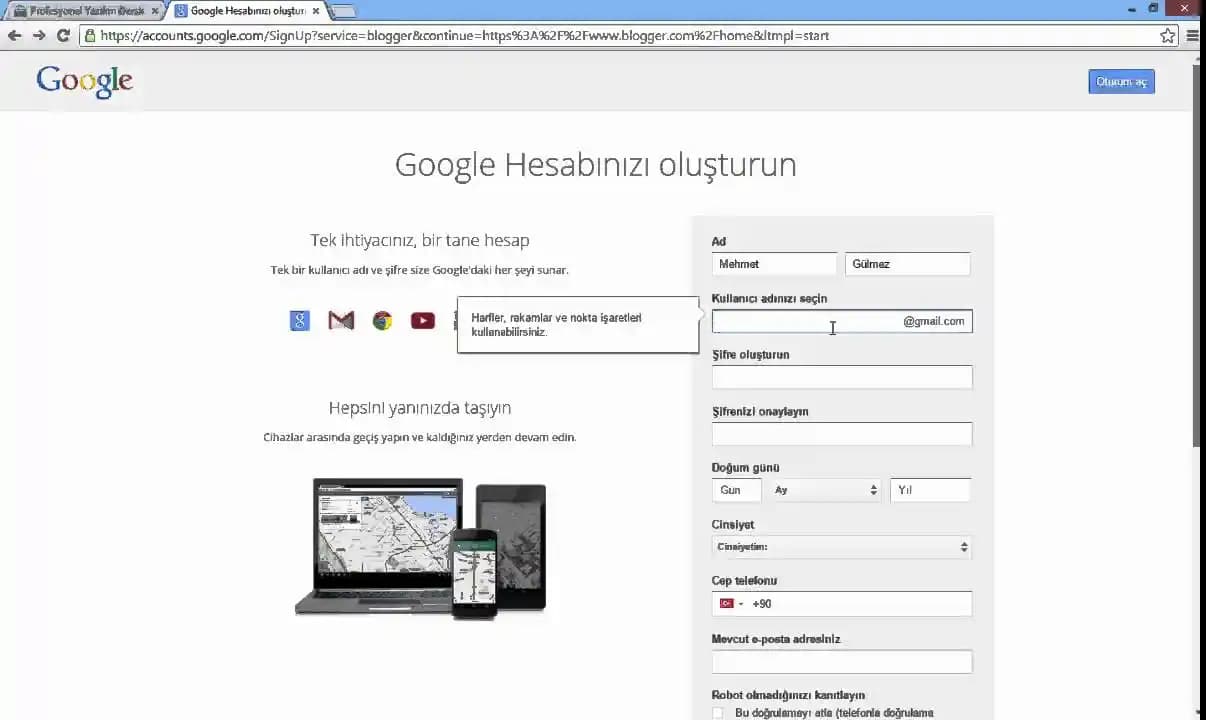Click the Chrome product icon
This screenshot has height=720, width=1206.
[381, 320]
